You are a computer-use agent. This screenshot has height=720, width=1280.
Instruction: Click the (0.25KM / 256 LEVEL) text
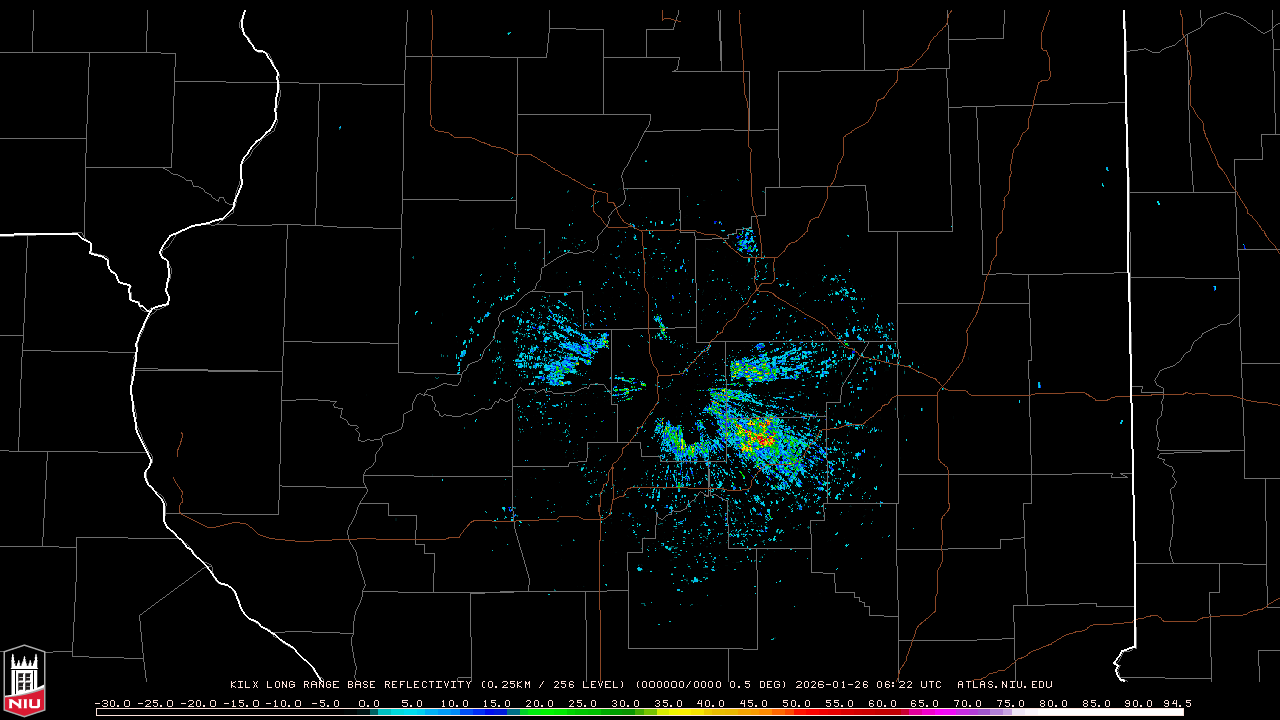553,685
